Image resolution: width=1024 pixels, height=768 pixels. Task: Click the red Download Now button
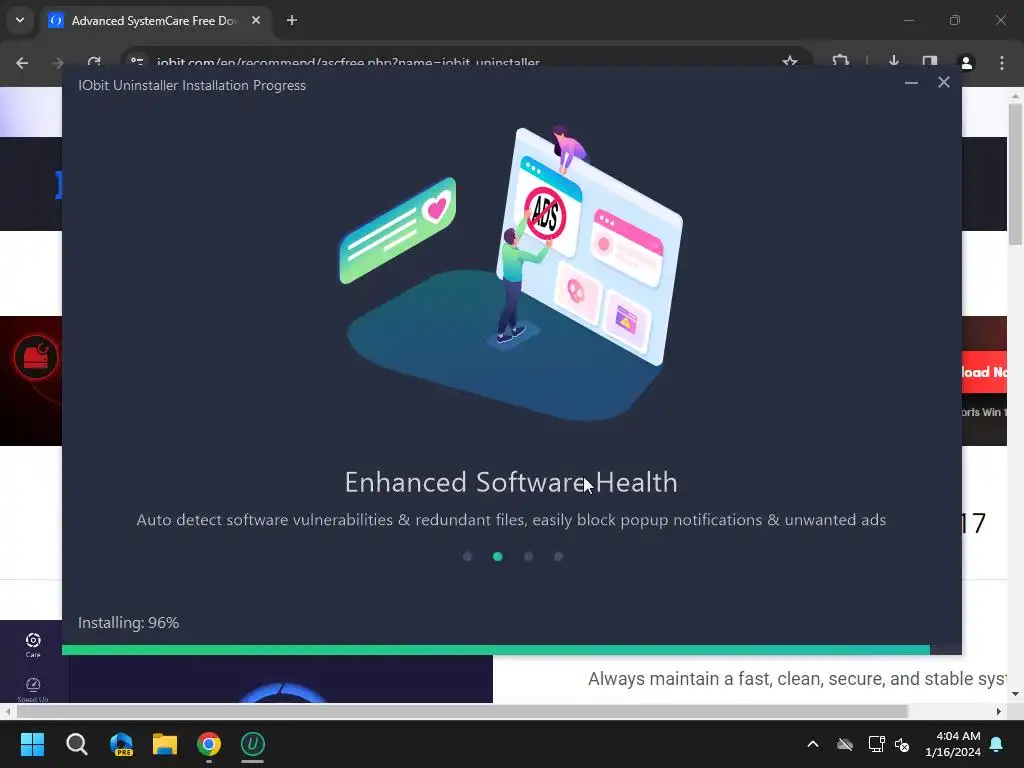pos(984,372)
